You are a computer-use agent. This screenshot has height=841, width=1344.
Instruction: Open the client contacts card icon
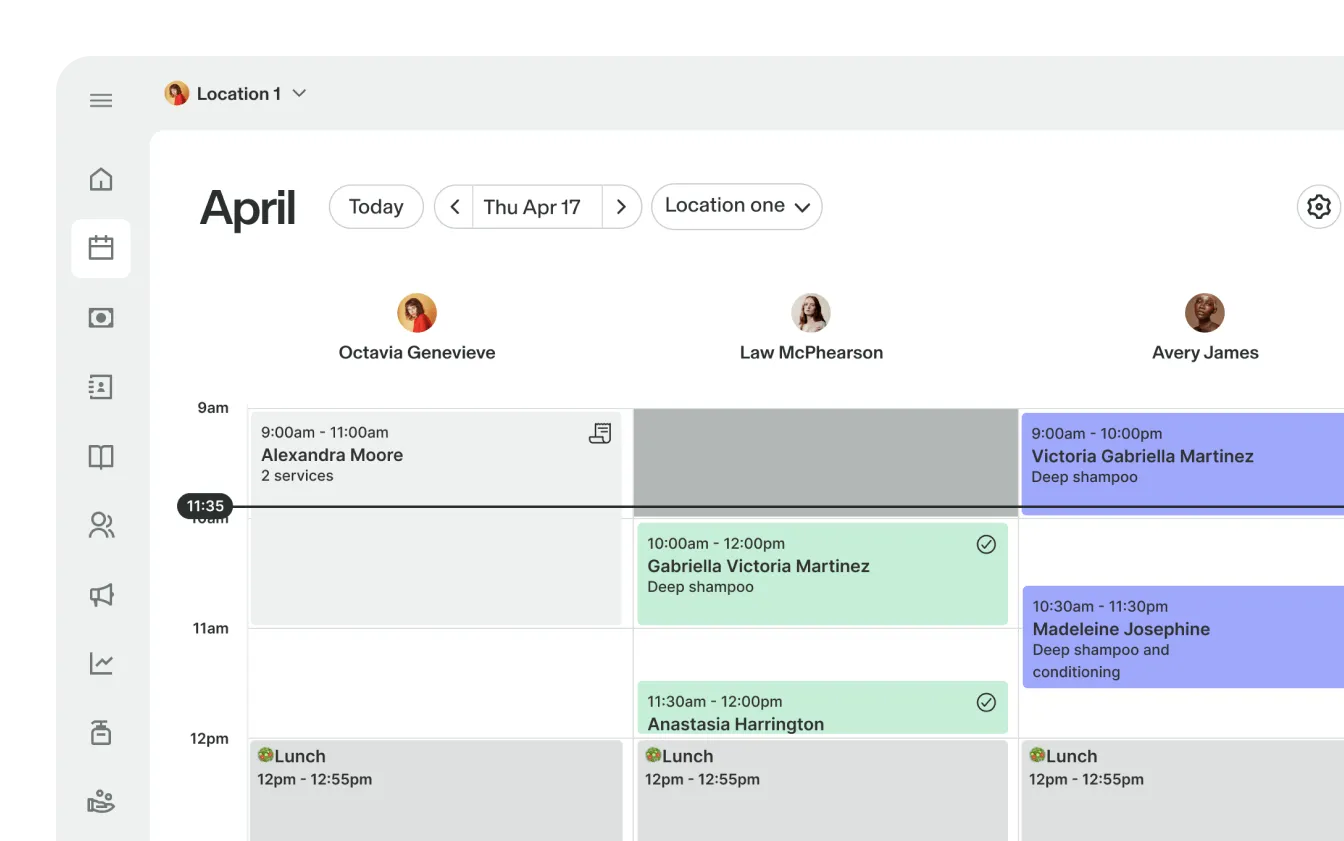tap(100, 387)
